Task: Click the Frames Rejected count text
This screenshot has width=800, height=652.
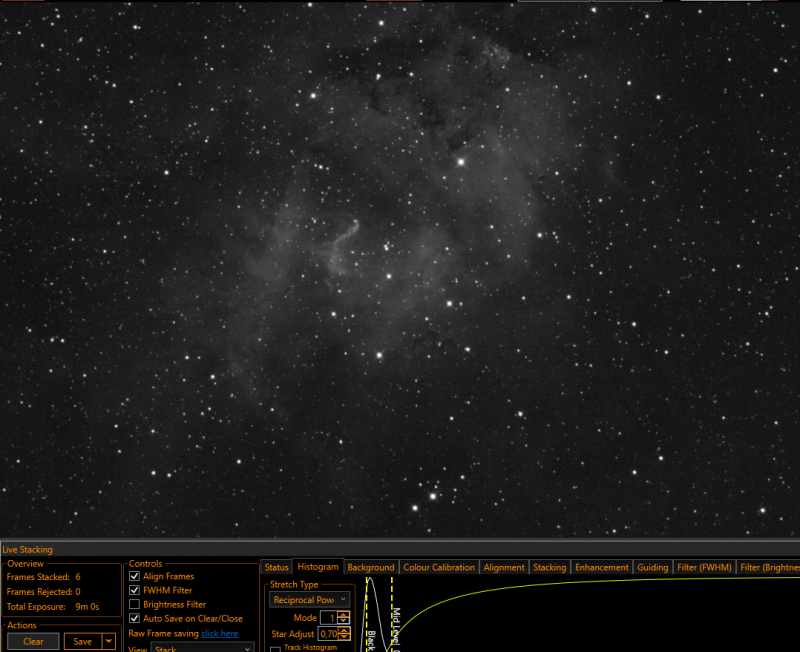Action: (43, 592)
